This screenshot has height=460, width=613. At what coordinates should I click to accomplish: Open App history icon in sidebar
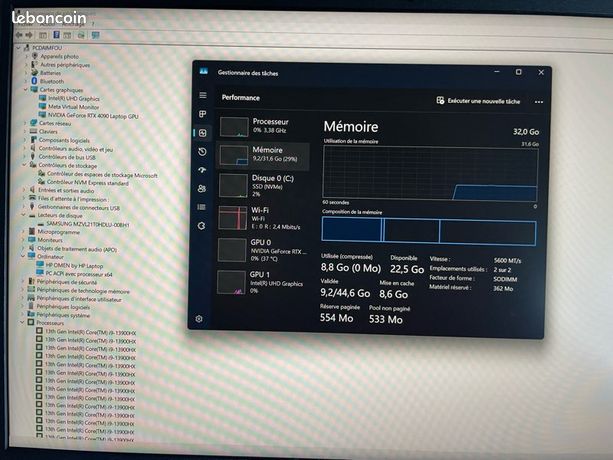pos(202,152)
